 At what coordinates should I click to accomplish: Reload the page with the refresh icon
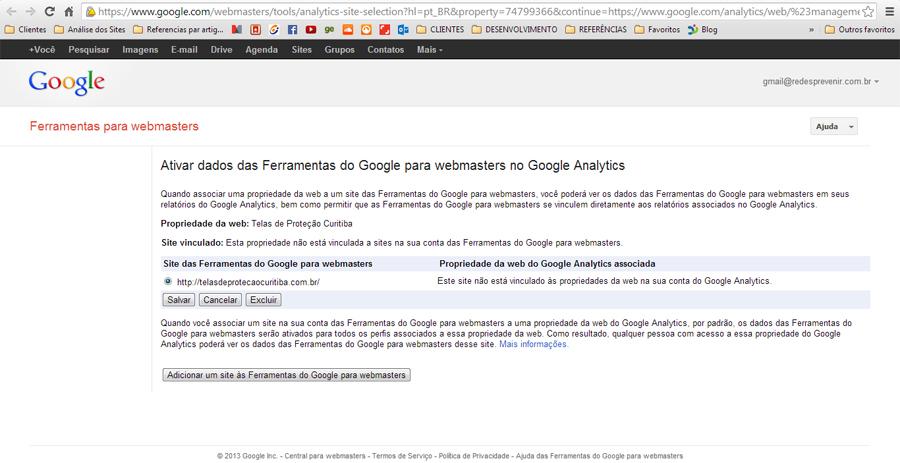coord(50,11)
